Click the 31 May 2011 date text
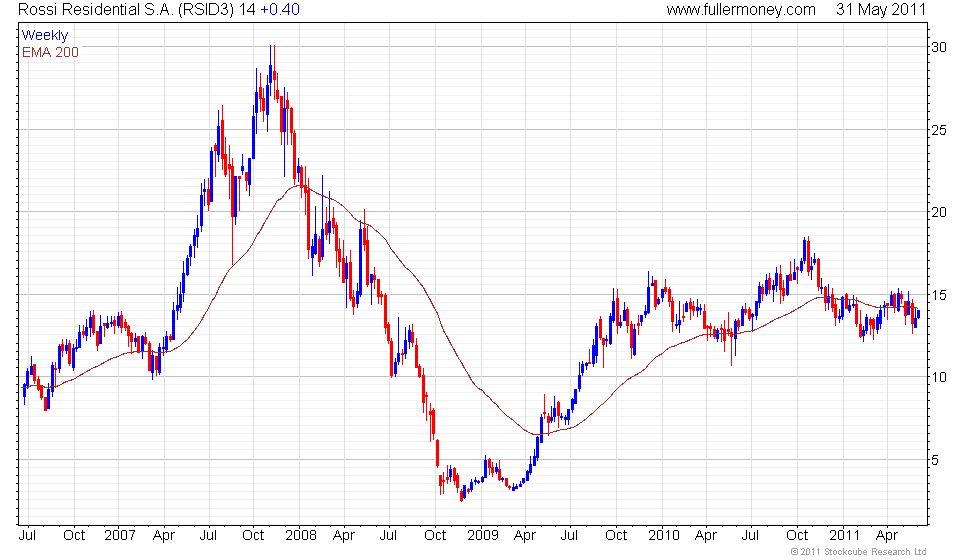980x560 pixels. pos(880,10)
